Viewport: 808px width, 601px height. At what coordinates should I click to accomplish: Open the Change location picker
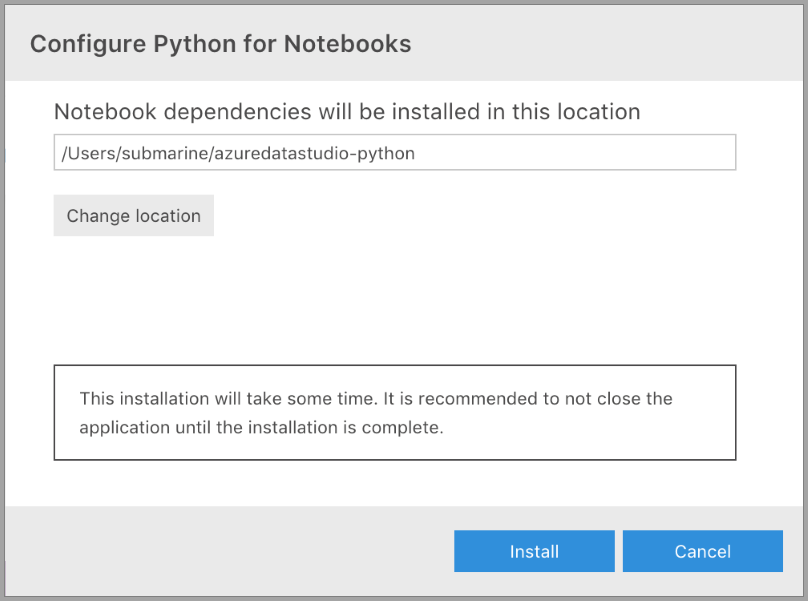pos(133,215)
